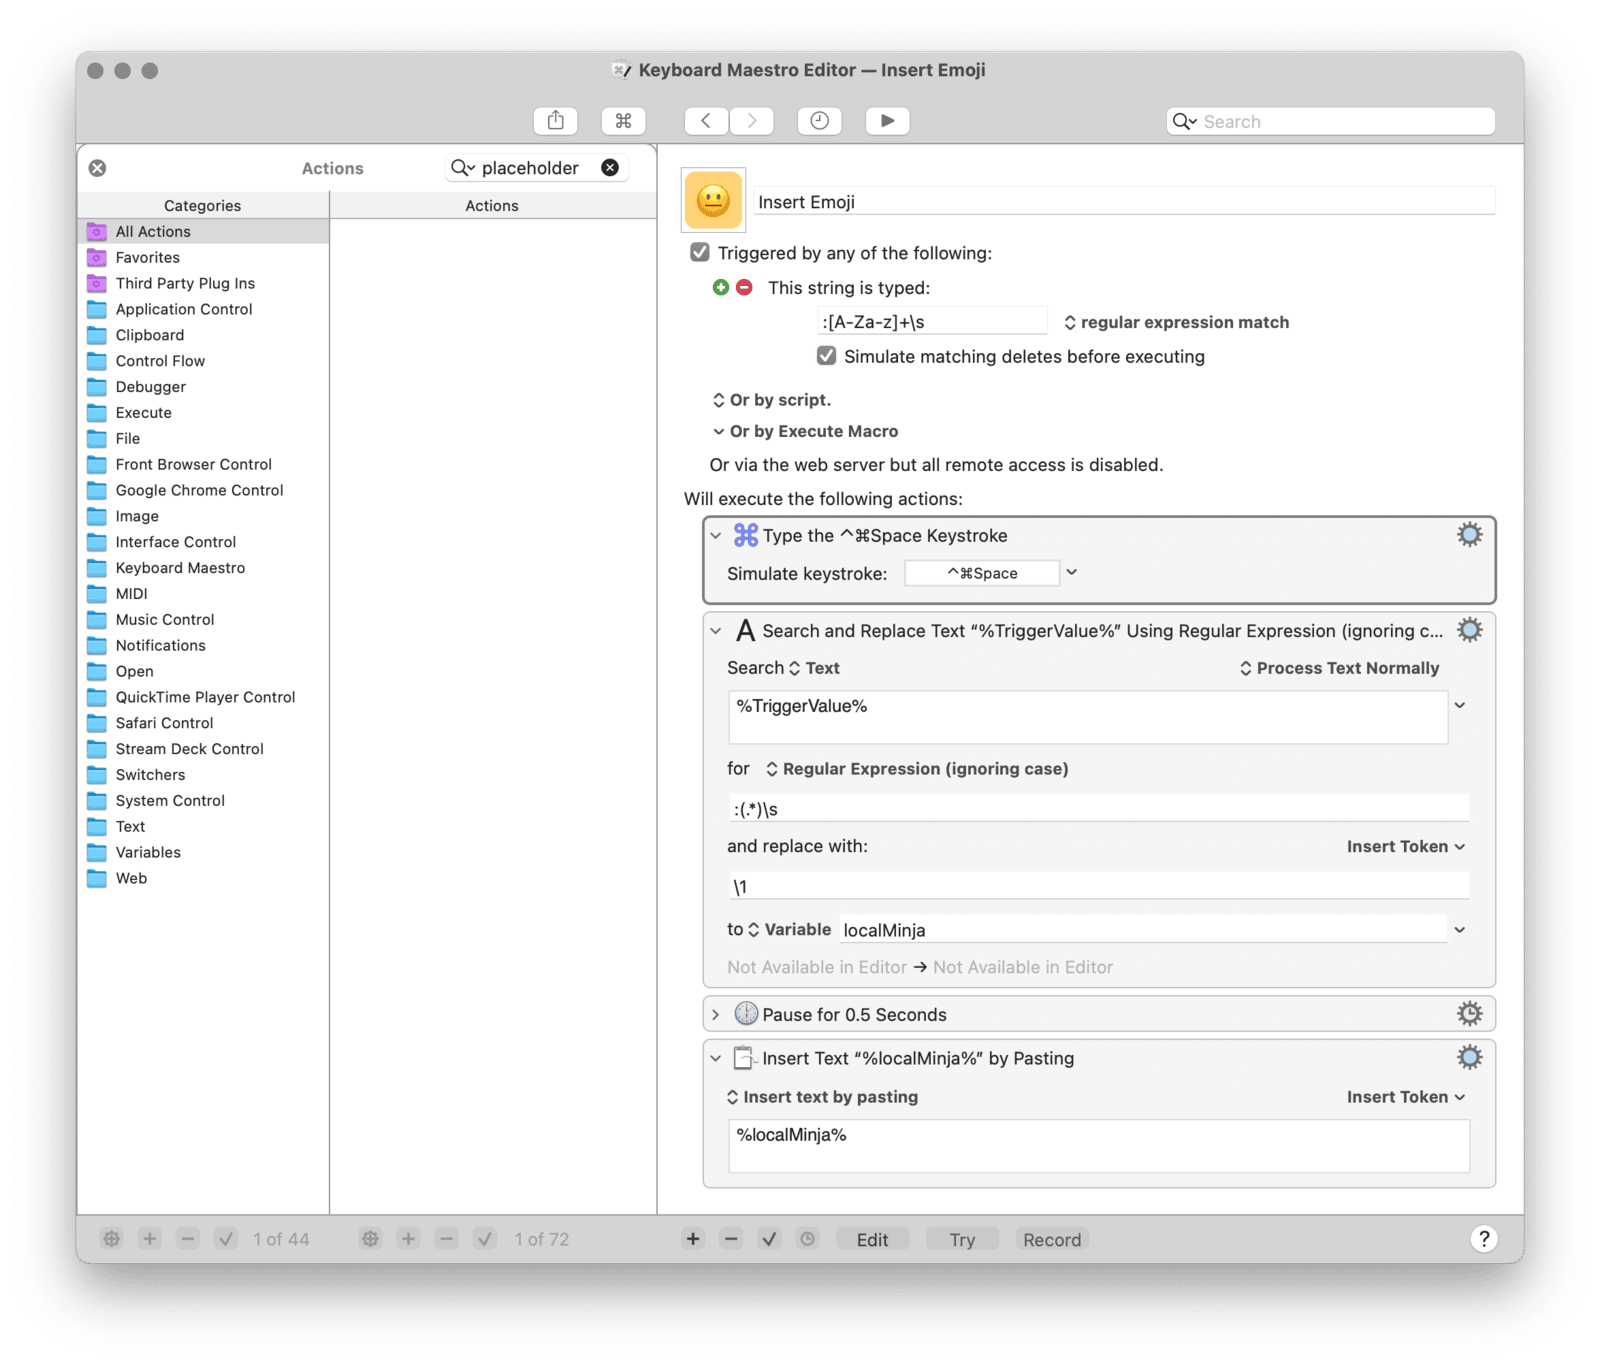Open gear menu of the Type Keystroke action
Image resolution: width=1600 pixels, height=1364 pixels.
tap(1469, 535)
